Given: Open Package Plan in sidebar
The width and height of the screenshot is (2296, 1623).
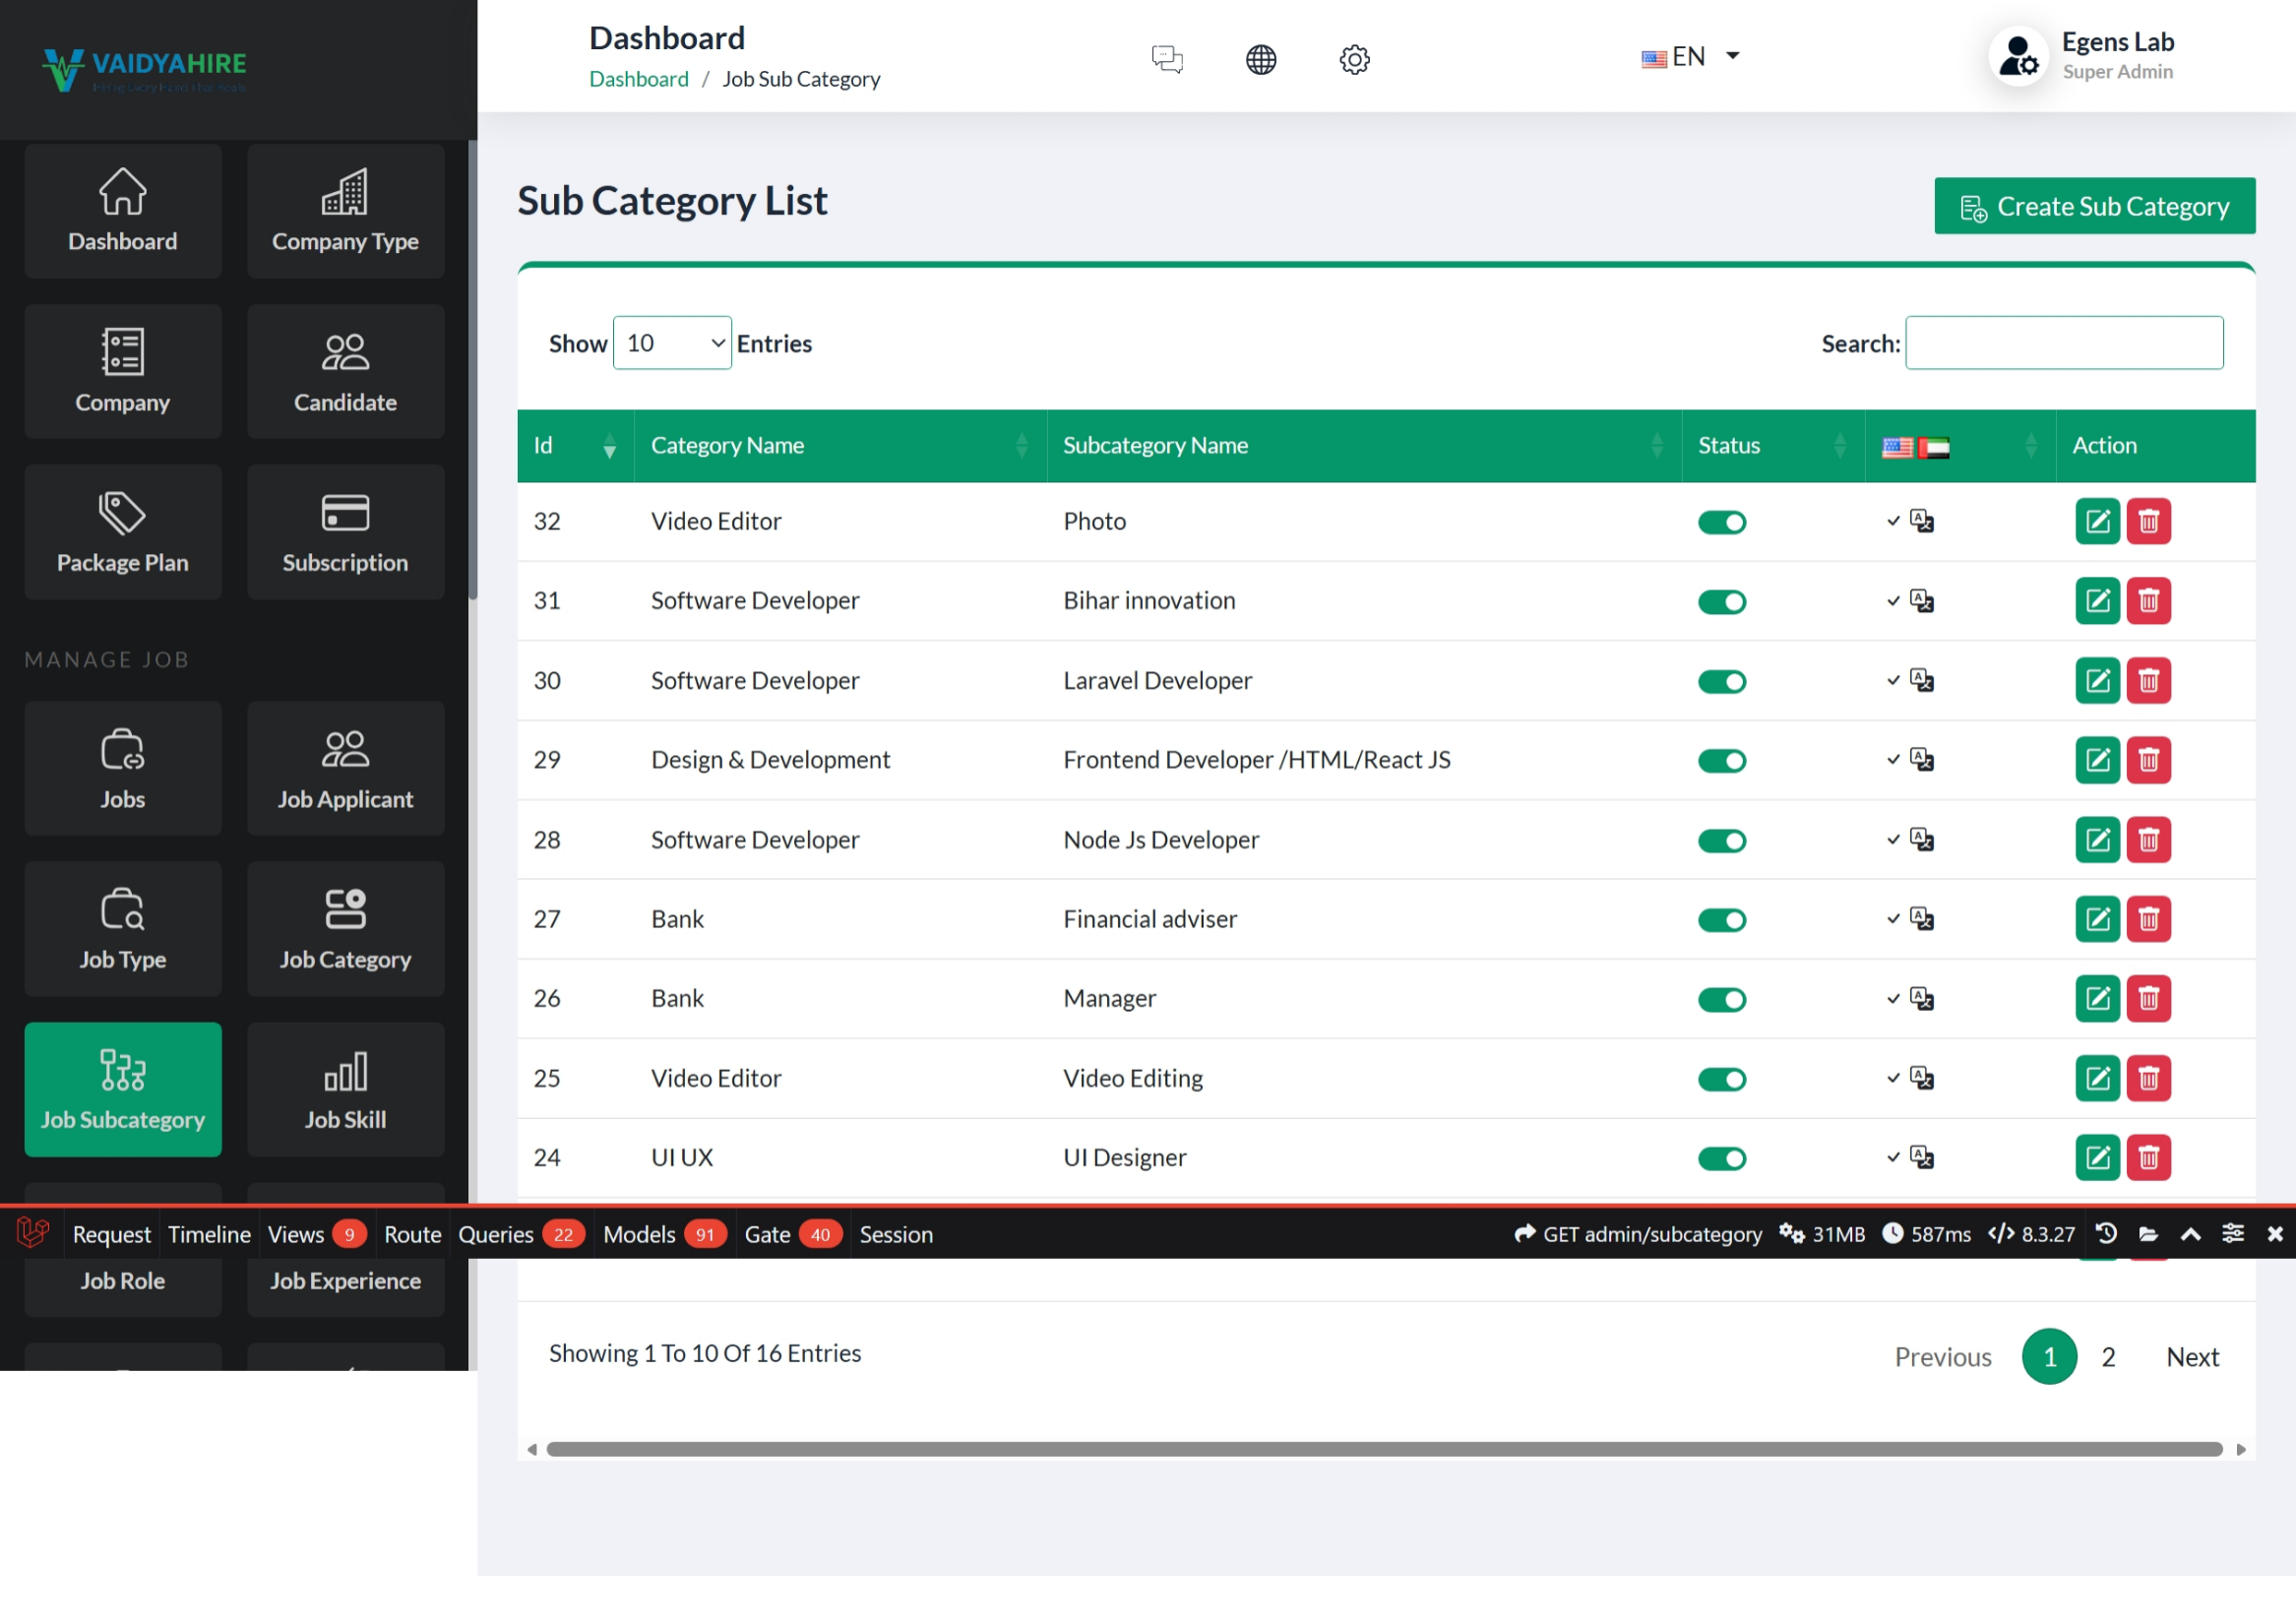Looking at the screenshot, I should tap(122, 532).
